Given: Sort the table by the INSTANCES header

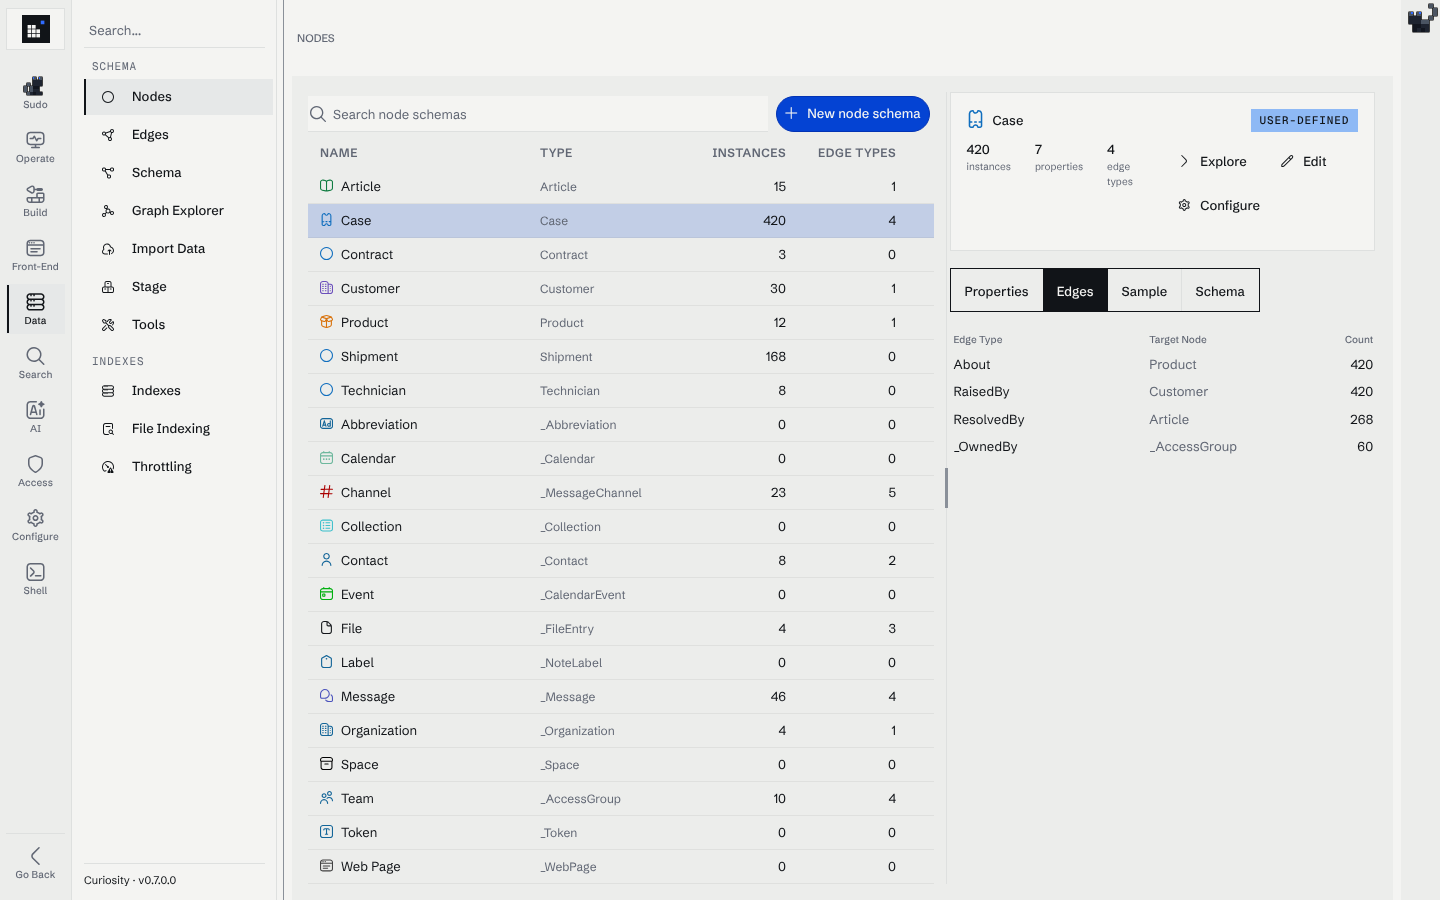Looking at the screenshot, I should 749,153.
